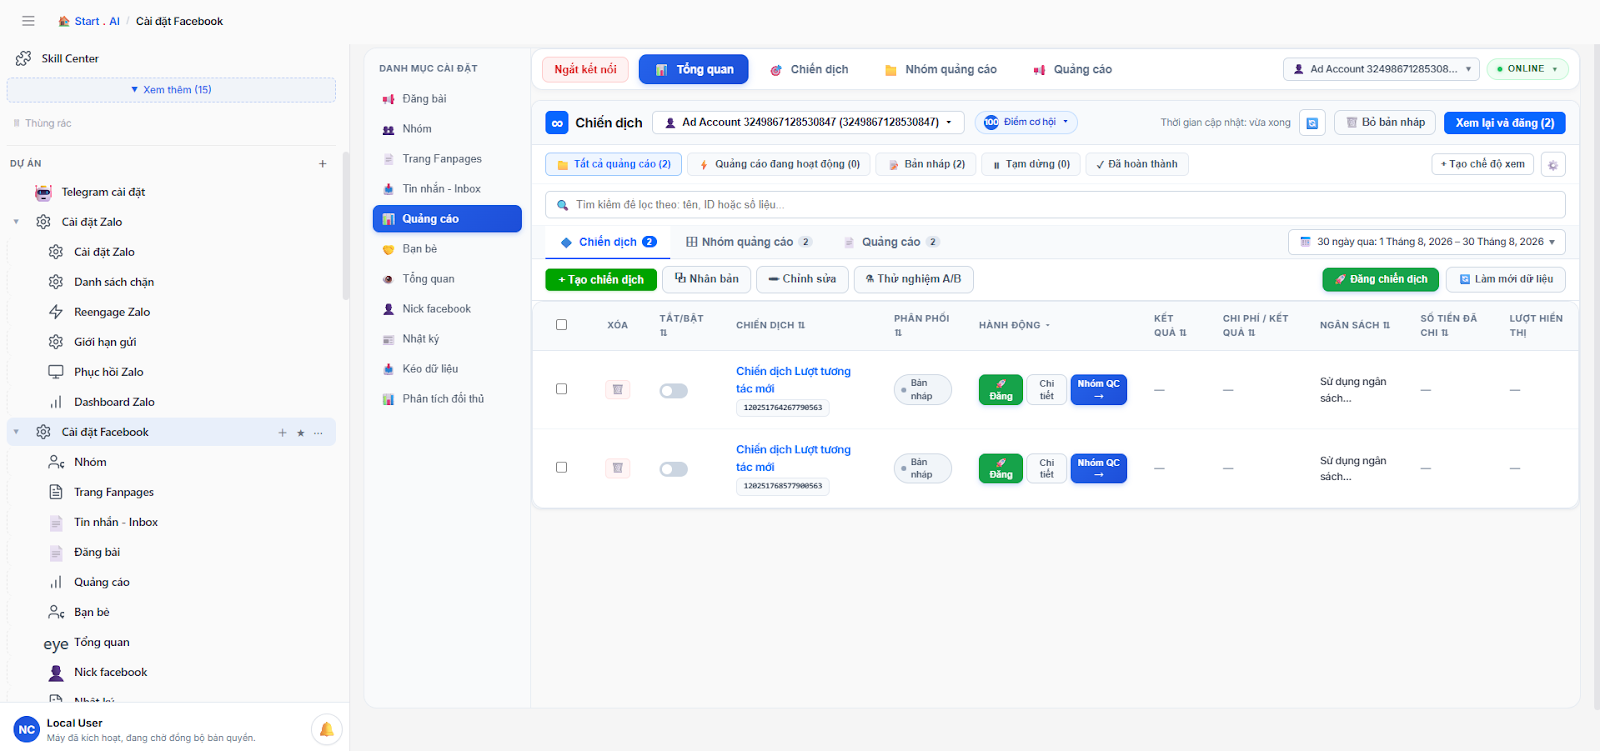Open Chi tiết for the second campaign
The image size is (1600, 751).
click(x=1046, y=468)
